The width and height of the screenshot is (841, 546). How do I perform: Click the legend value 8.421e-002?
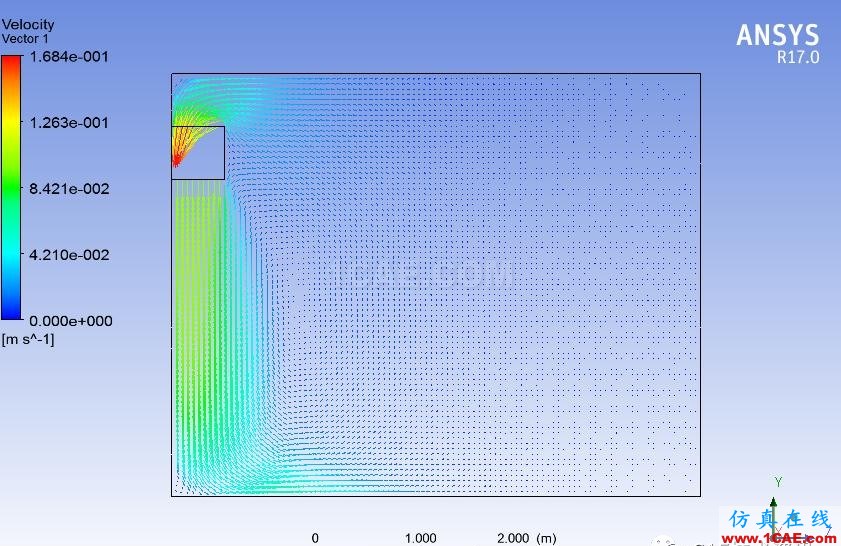pos(69,188)
